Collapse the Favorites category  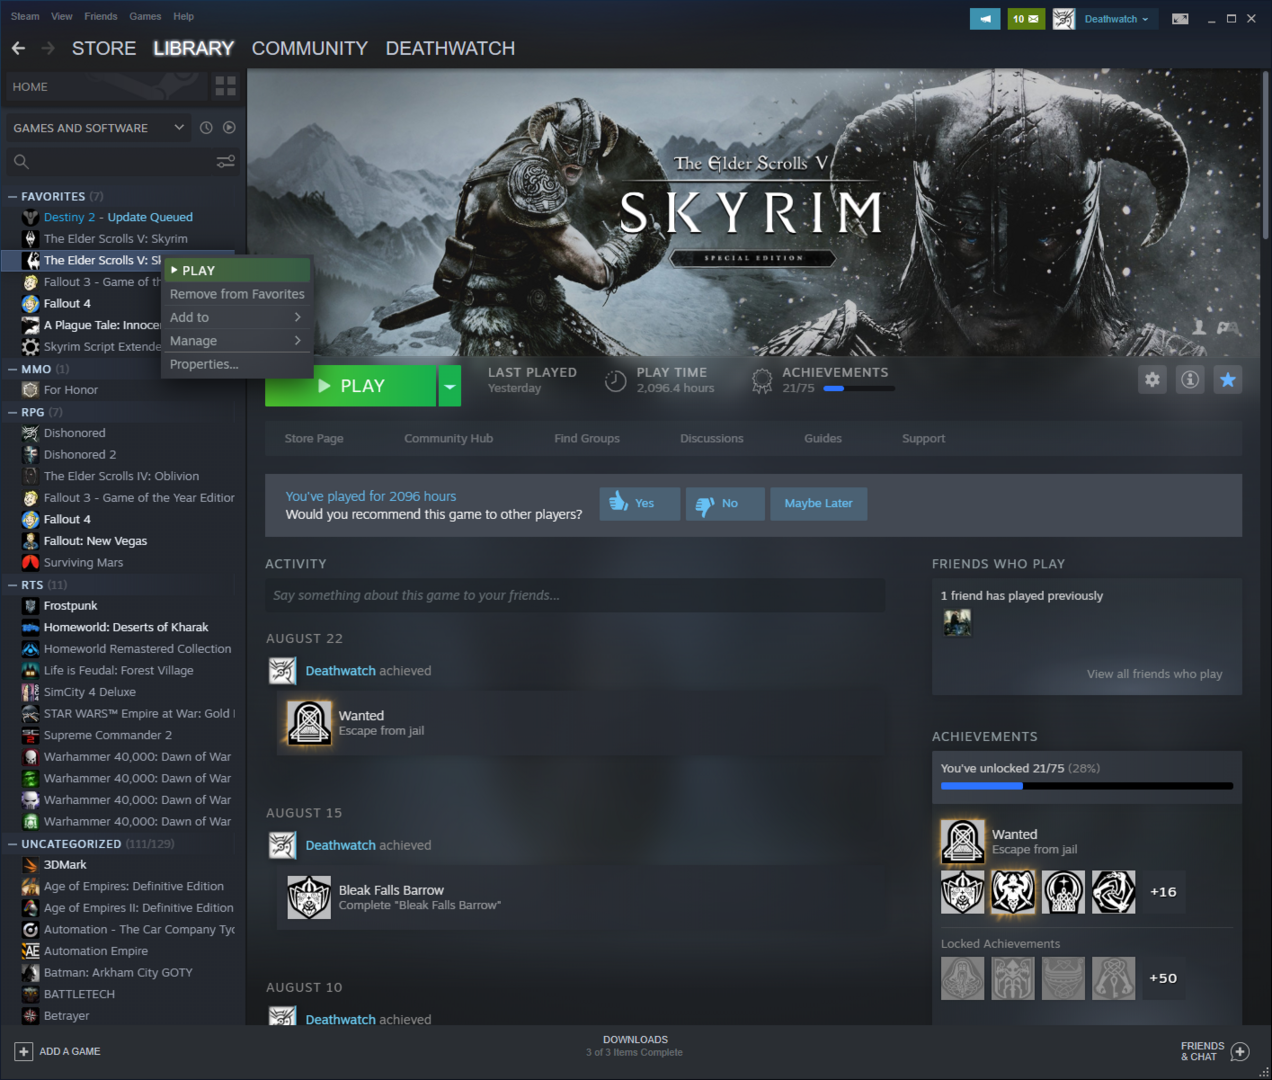tap(13, 197)
